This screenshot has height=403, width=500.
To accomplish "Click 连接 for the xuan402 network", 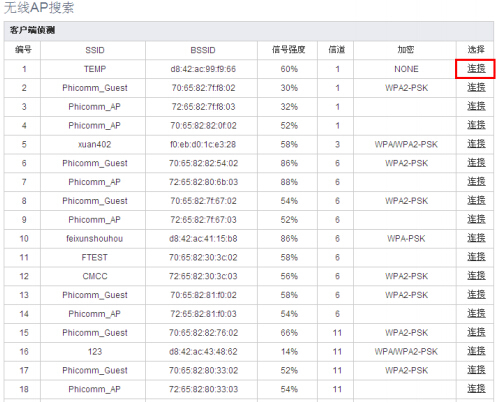I will [x=476, y=144].
